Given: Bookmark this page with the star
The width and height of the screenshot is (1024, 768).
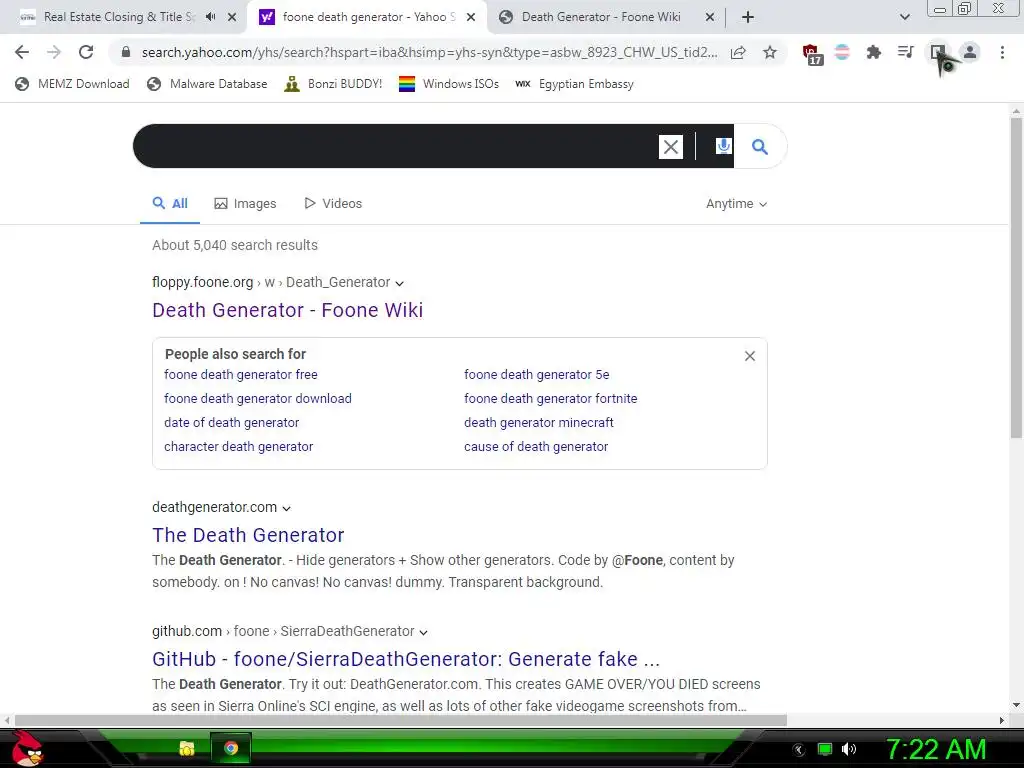Looking at the screenshot, I should pyautogui.click(x=770, y=52).
